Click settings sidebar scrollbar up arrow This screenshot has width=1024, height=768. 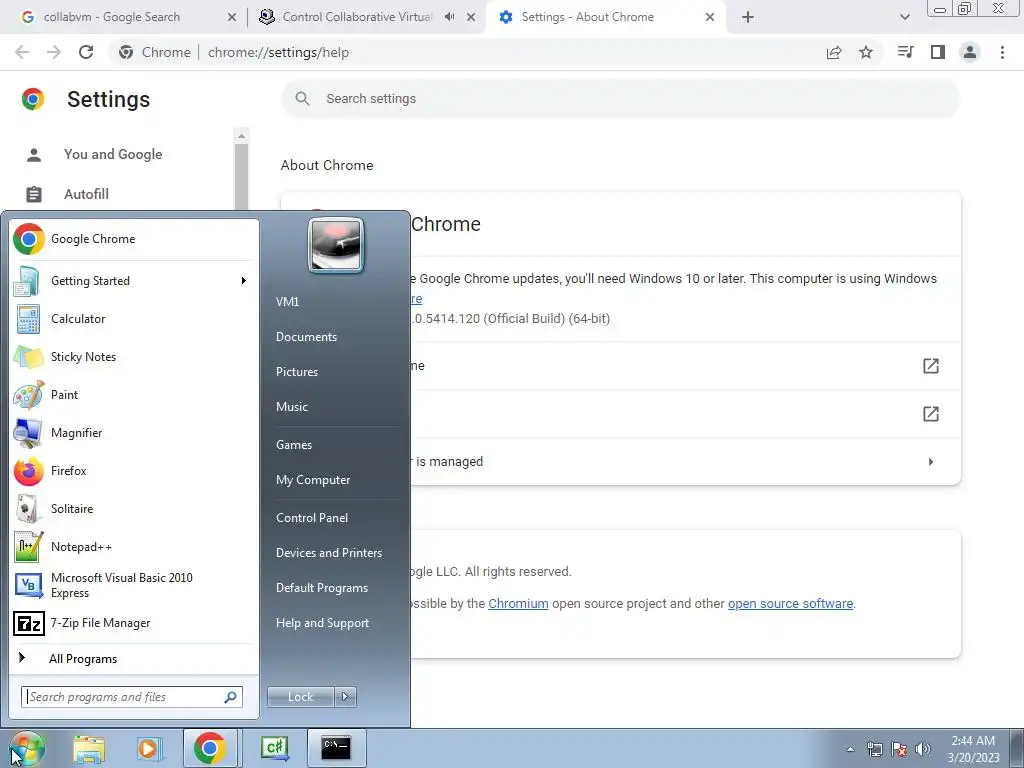242,136
